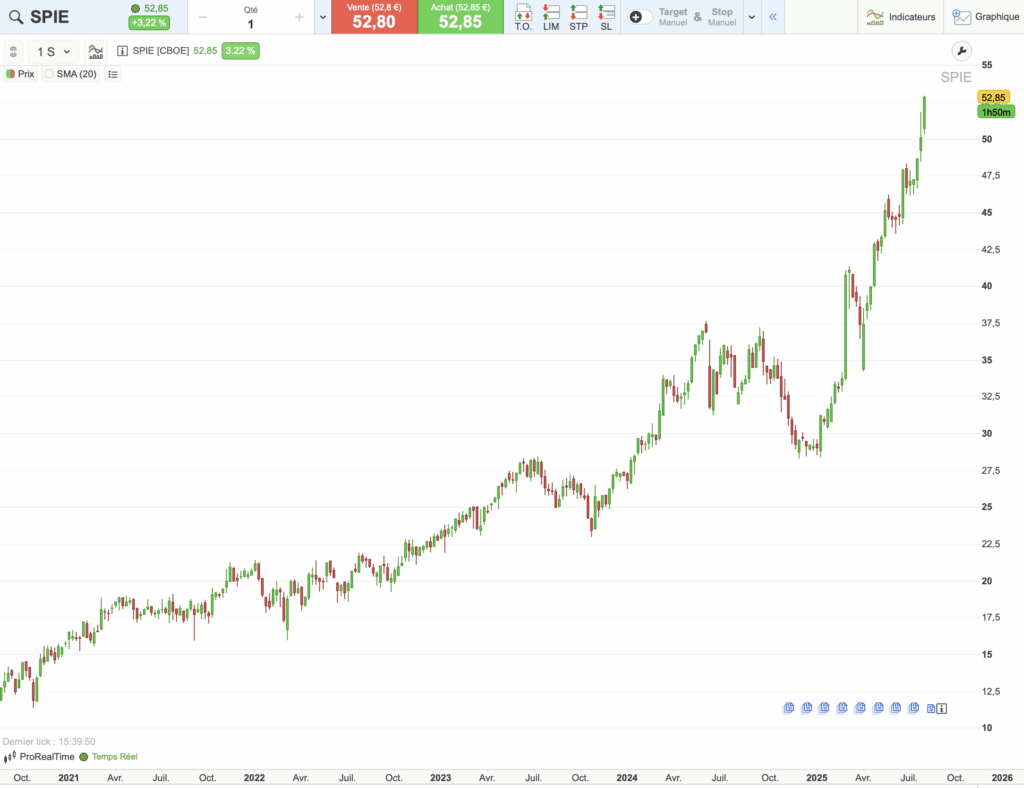The height and width of the screenshot is (788, 1024).
Task: Click the chart style icon next to 1S
Action: 94,49
